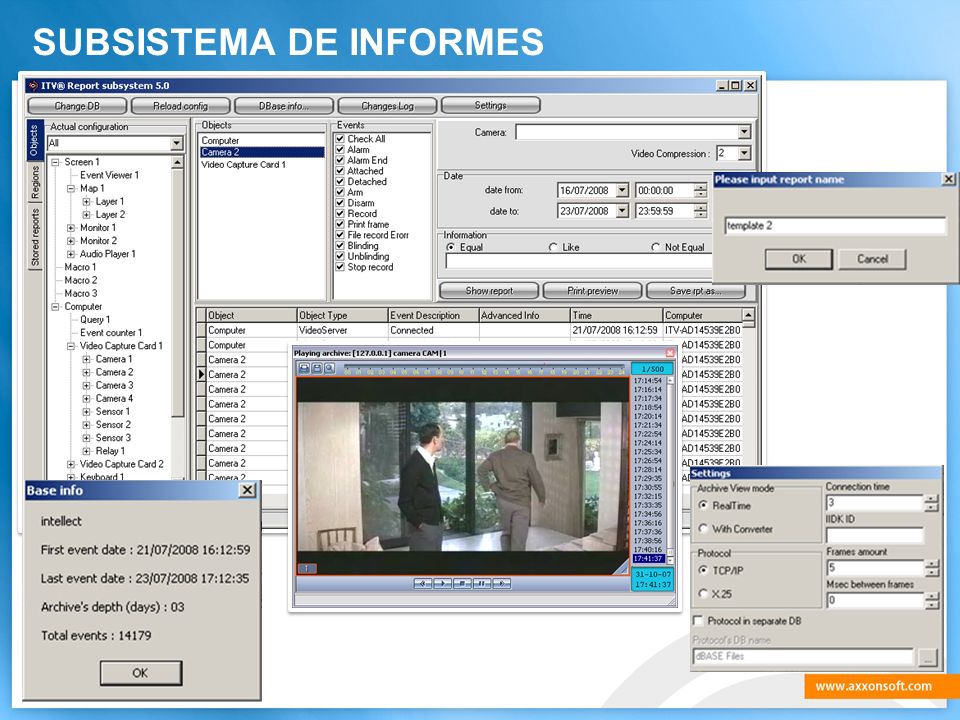Click the browse button beside dBASE Files field

pyautogui.click(x=928, y=658)
